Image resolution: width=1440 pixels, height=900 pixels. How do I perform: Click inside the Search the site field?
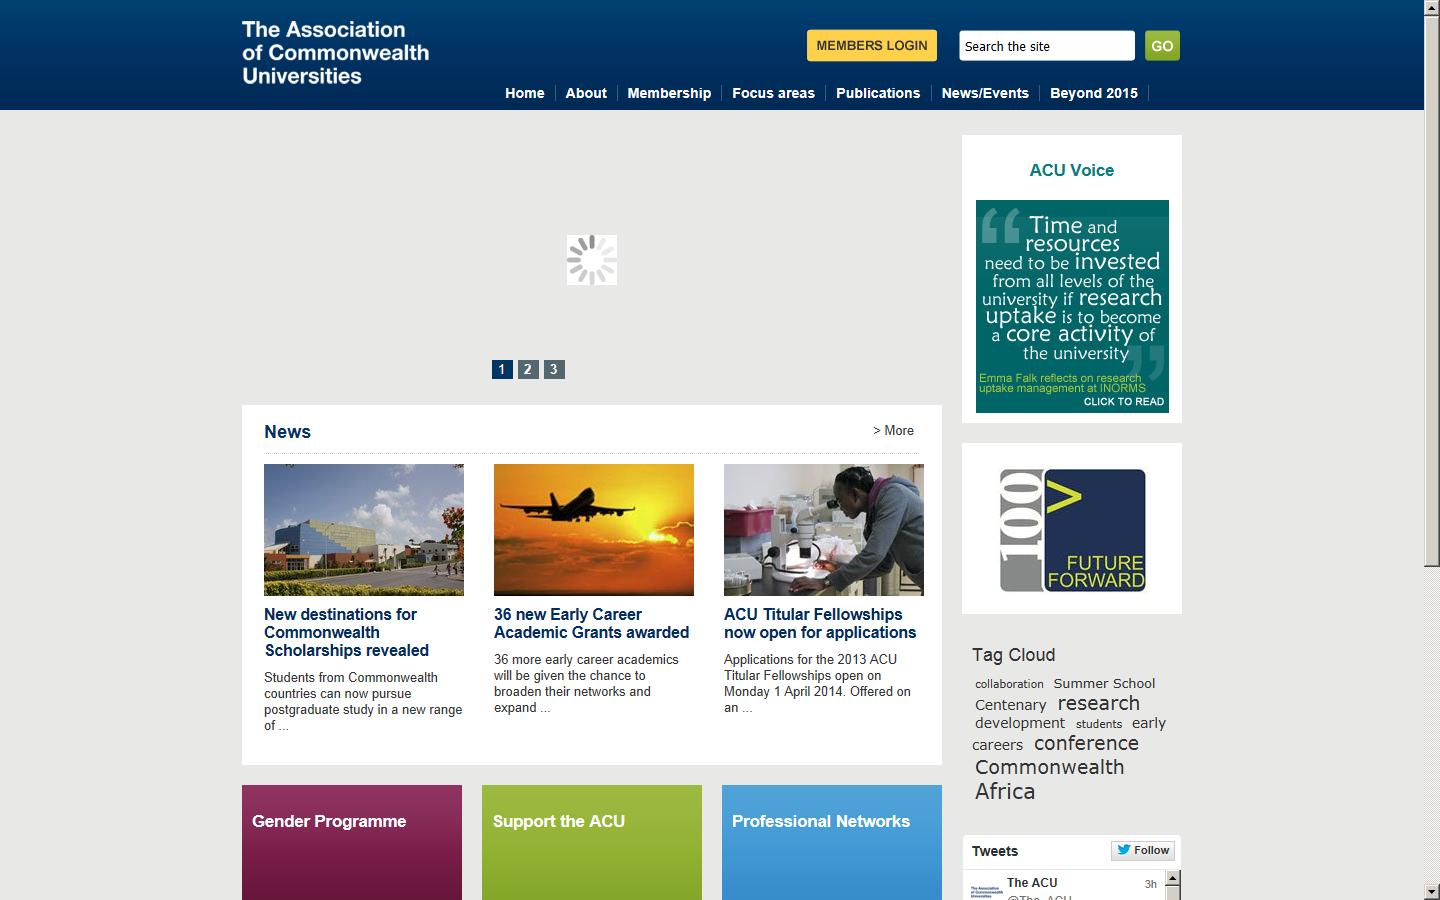pyautogui.click(x=1045, y=45)
